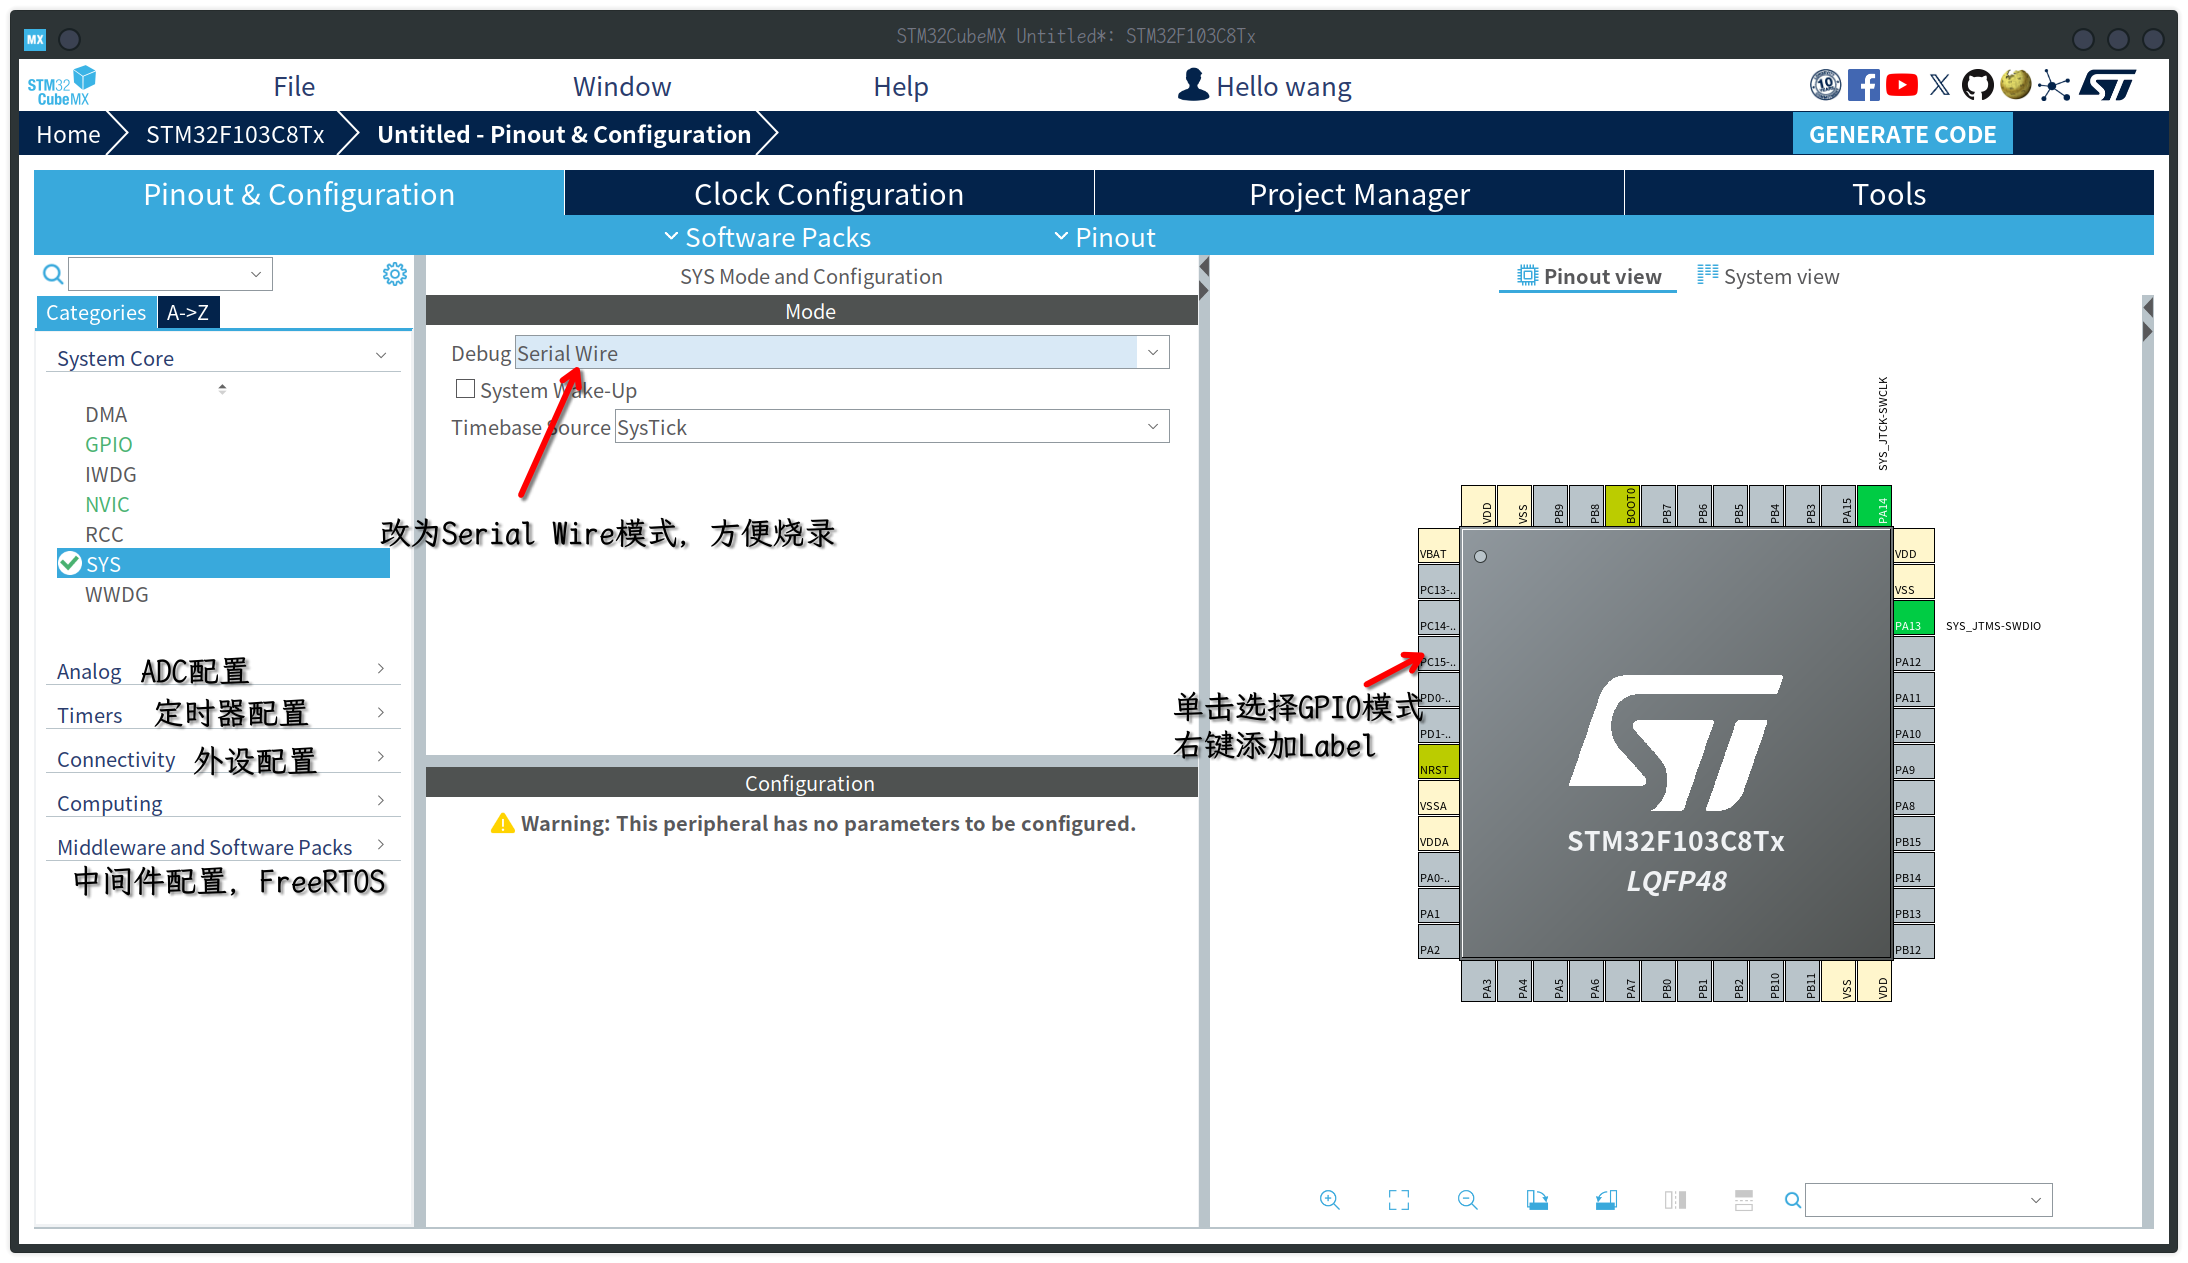Select the Pinout menu item

(x=1105, y=236)
